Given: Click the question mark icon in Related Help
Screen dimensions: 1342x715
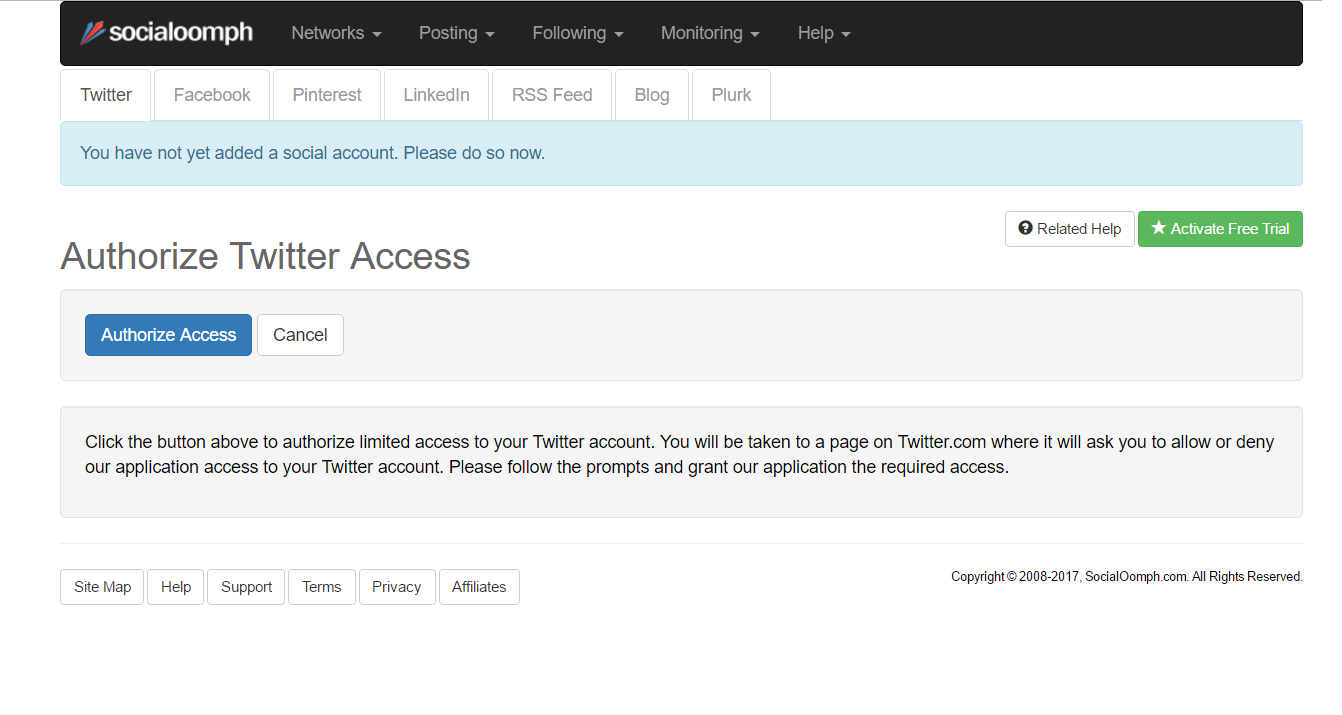Looking at the screenshot, I should coord(1025,228).
